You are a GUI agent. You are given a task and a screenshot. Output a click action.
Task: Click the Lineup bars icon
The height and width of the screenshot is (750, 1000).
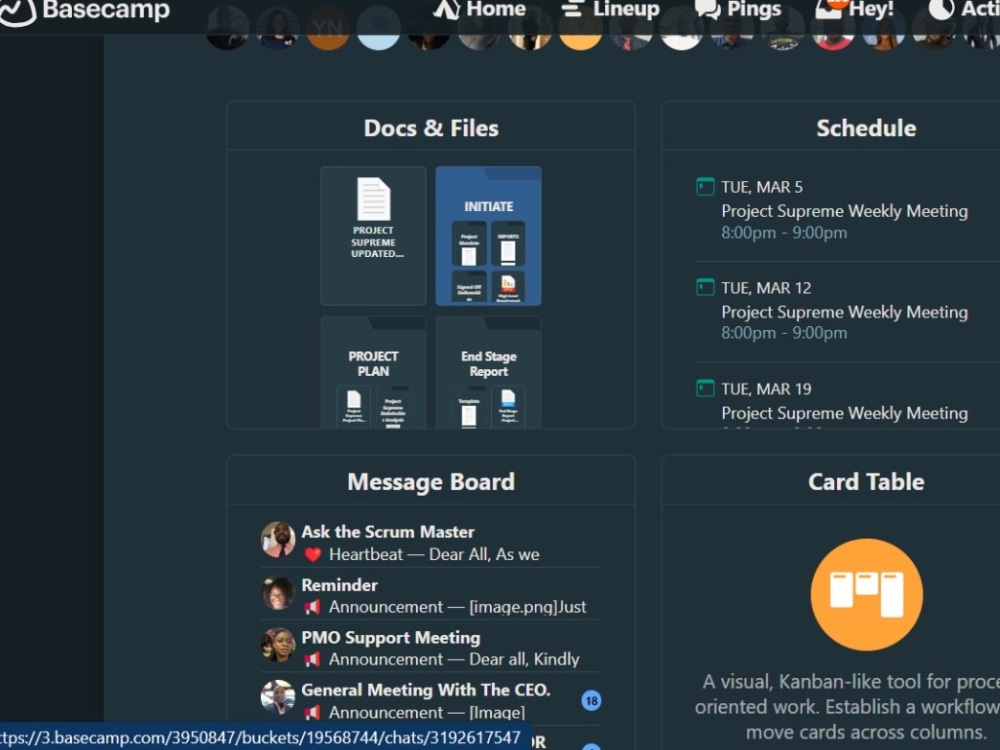(573, 9)
